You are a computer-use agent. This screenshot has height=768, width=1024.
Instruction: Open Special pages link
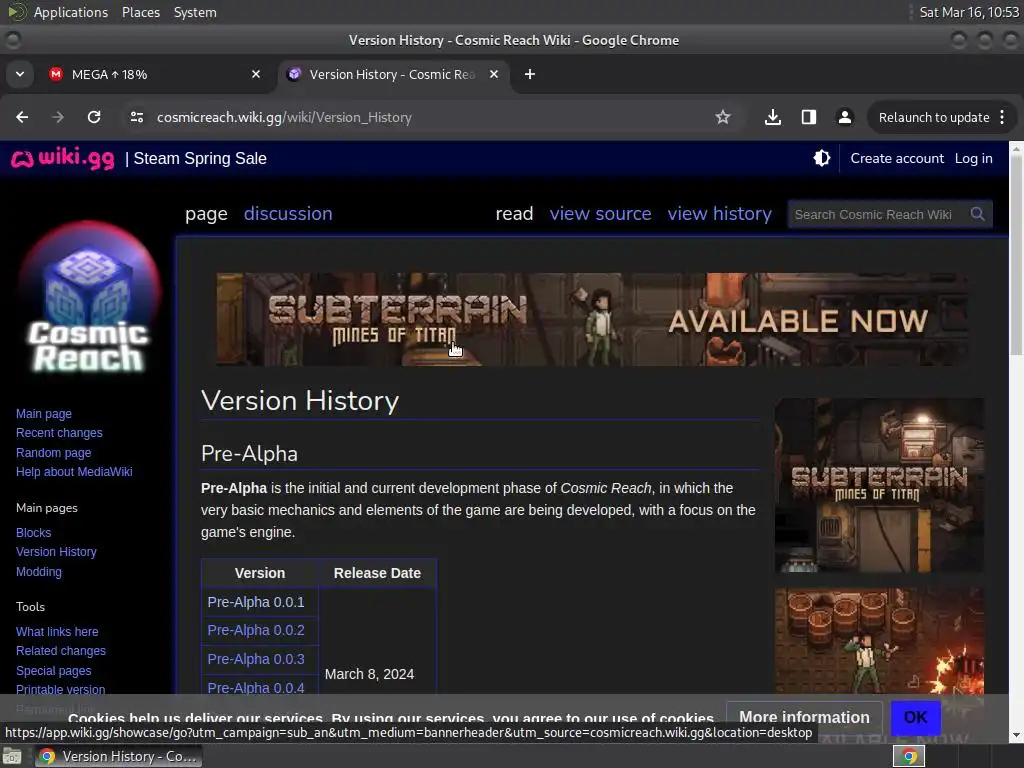click(x=54, y=671)
